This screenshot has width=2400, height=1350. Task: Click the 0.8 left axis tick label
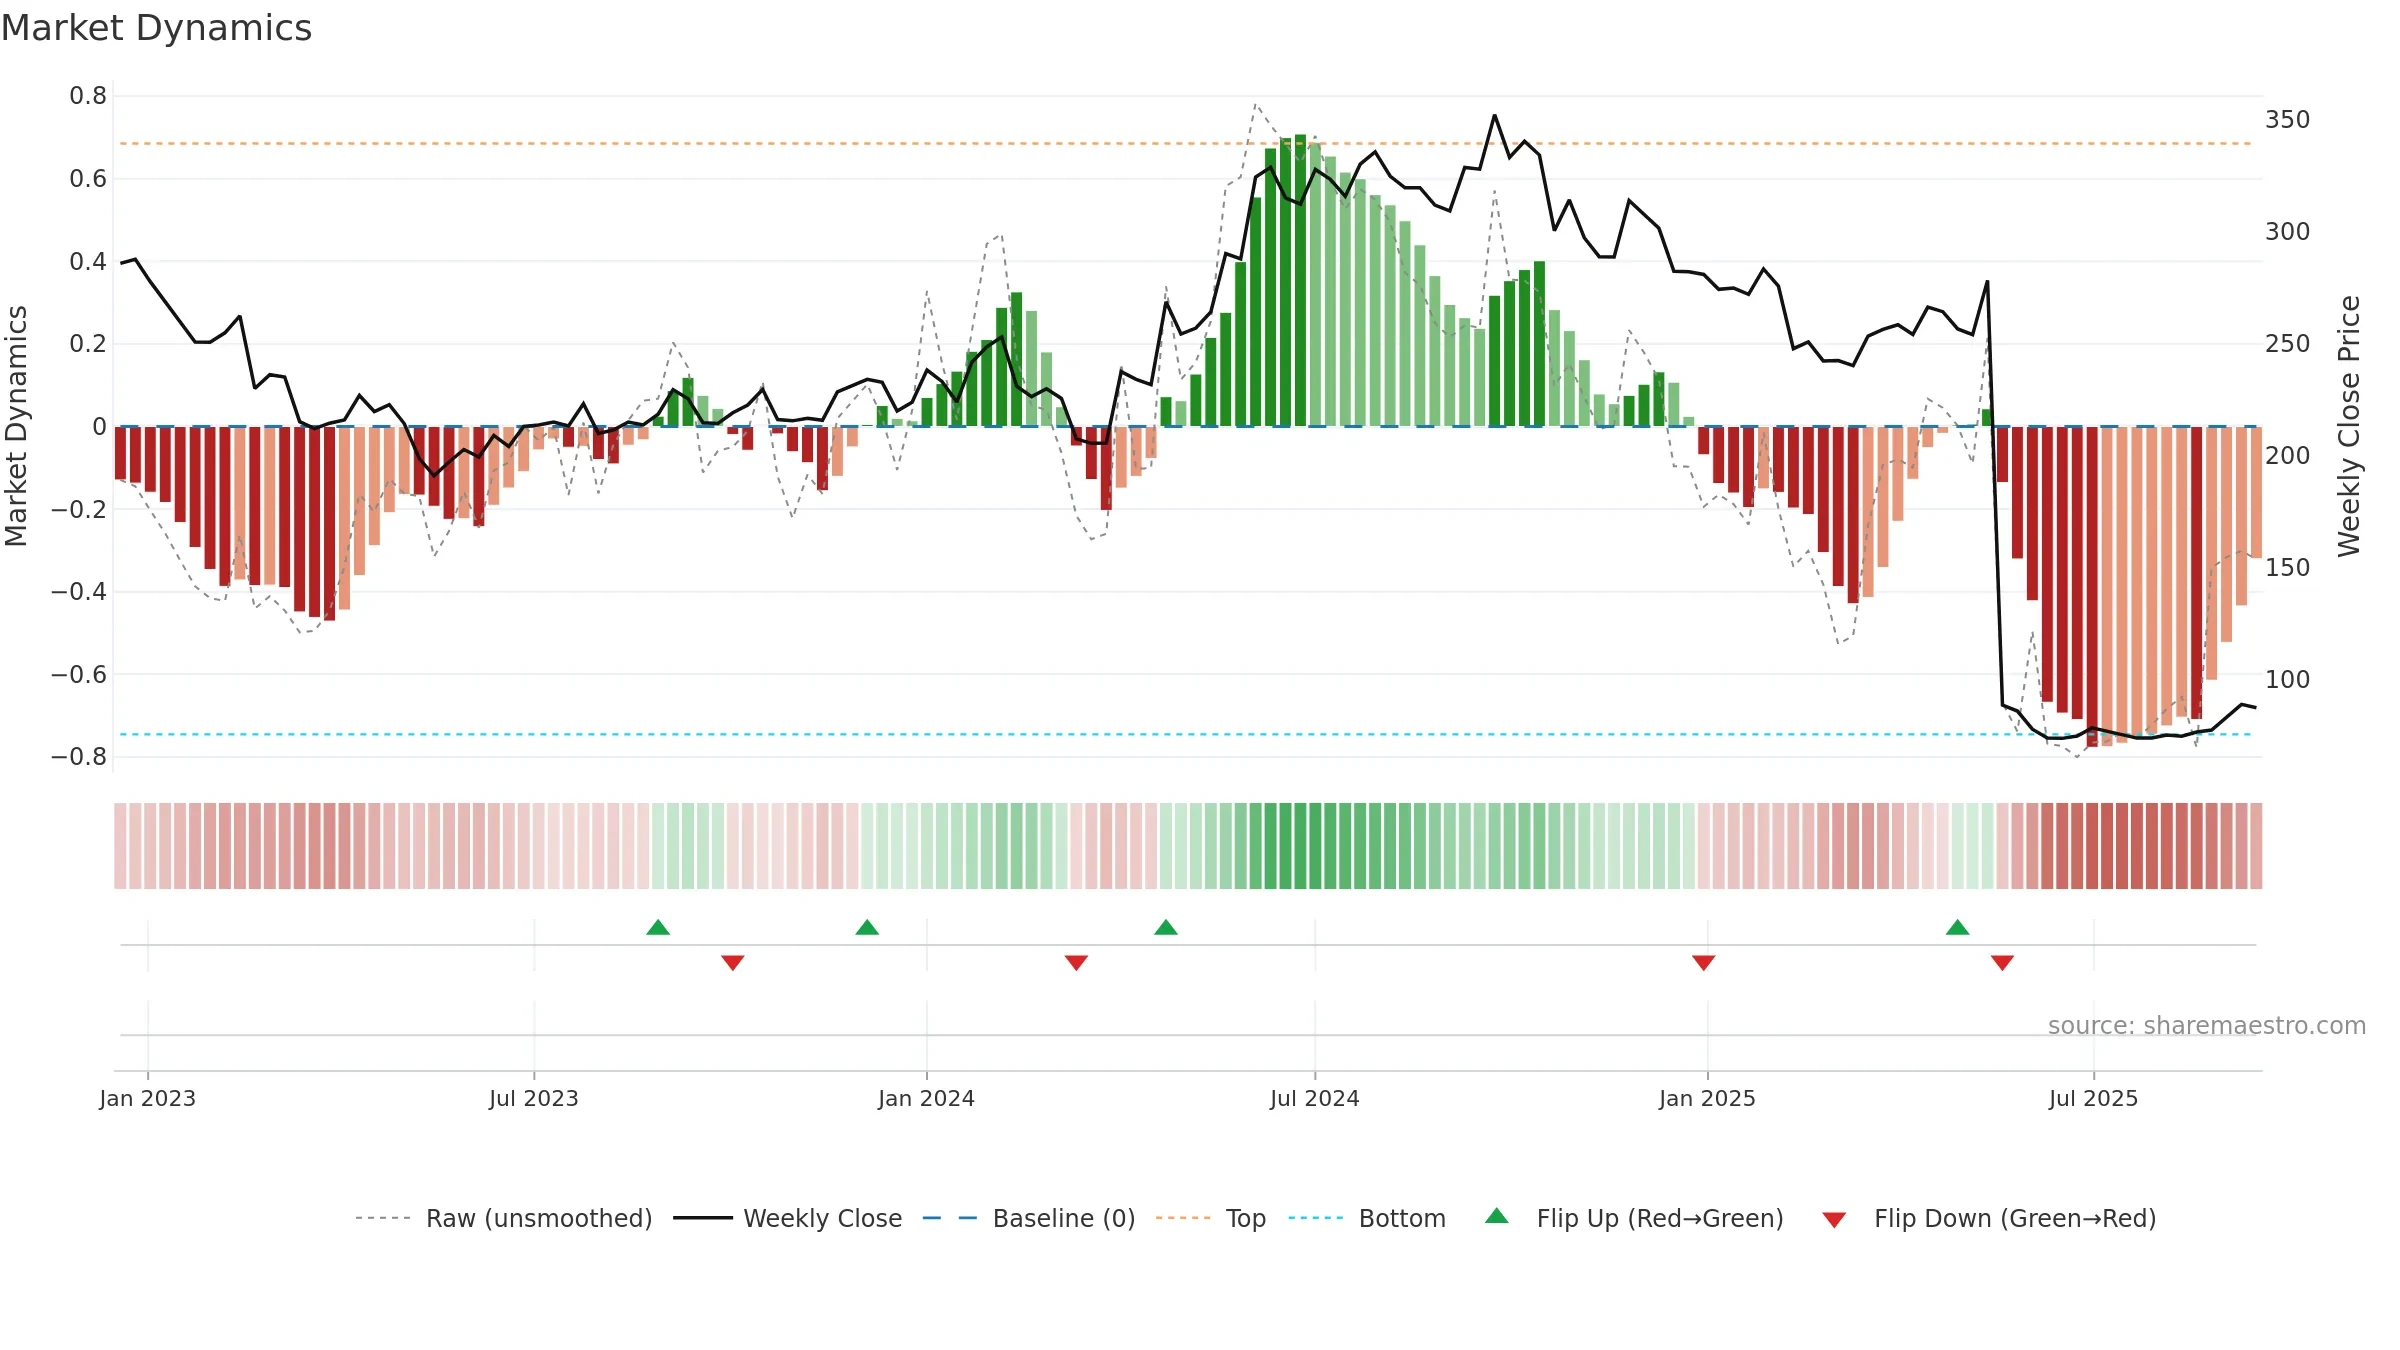coord(88,96)
